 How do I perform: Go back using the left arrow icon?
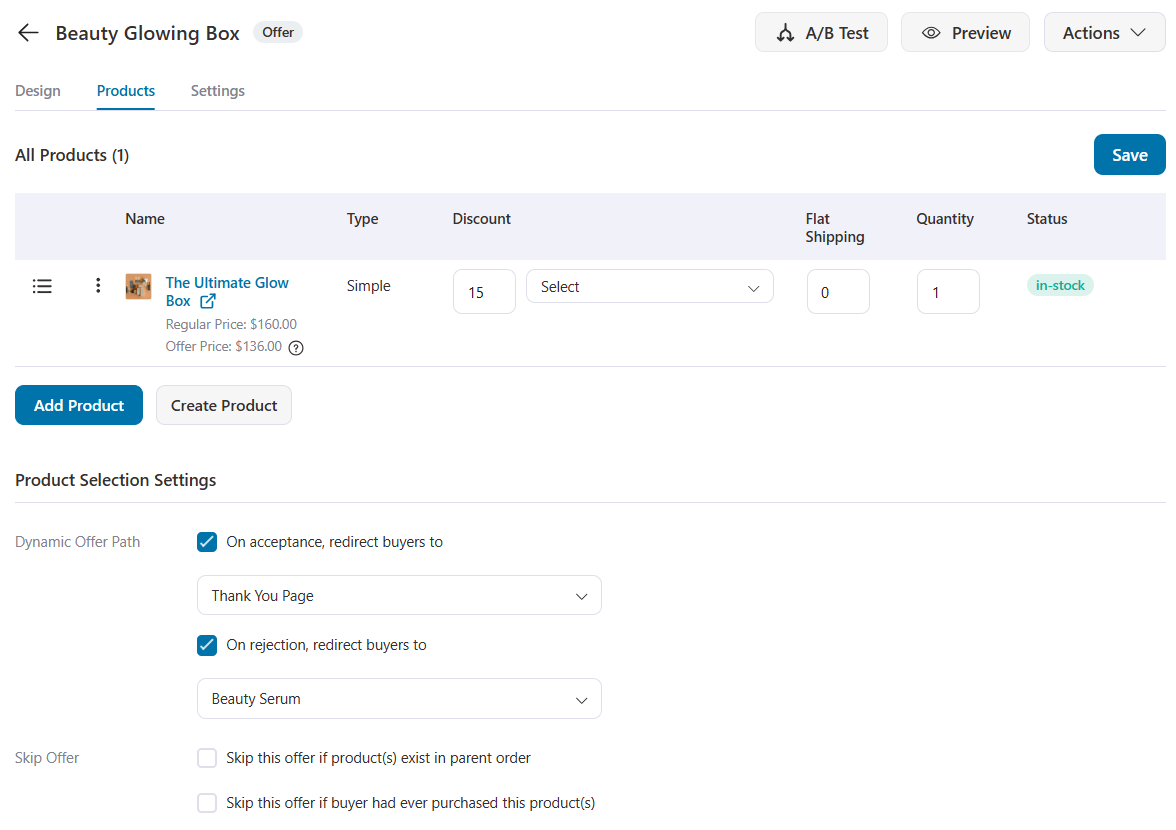(x=28, y=33)
